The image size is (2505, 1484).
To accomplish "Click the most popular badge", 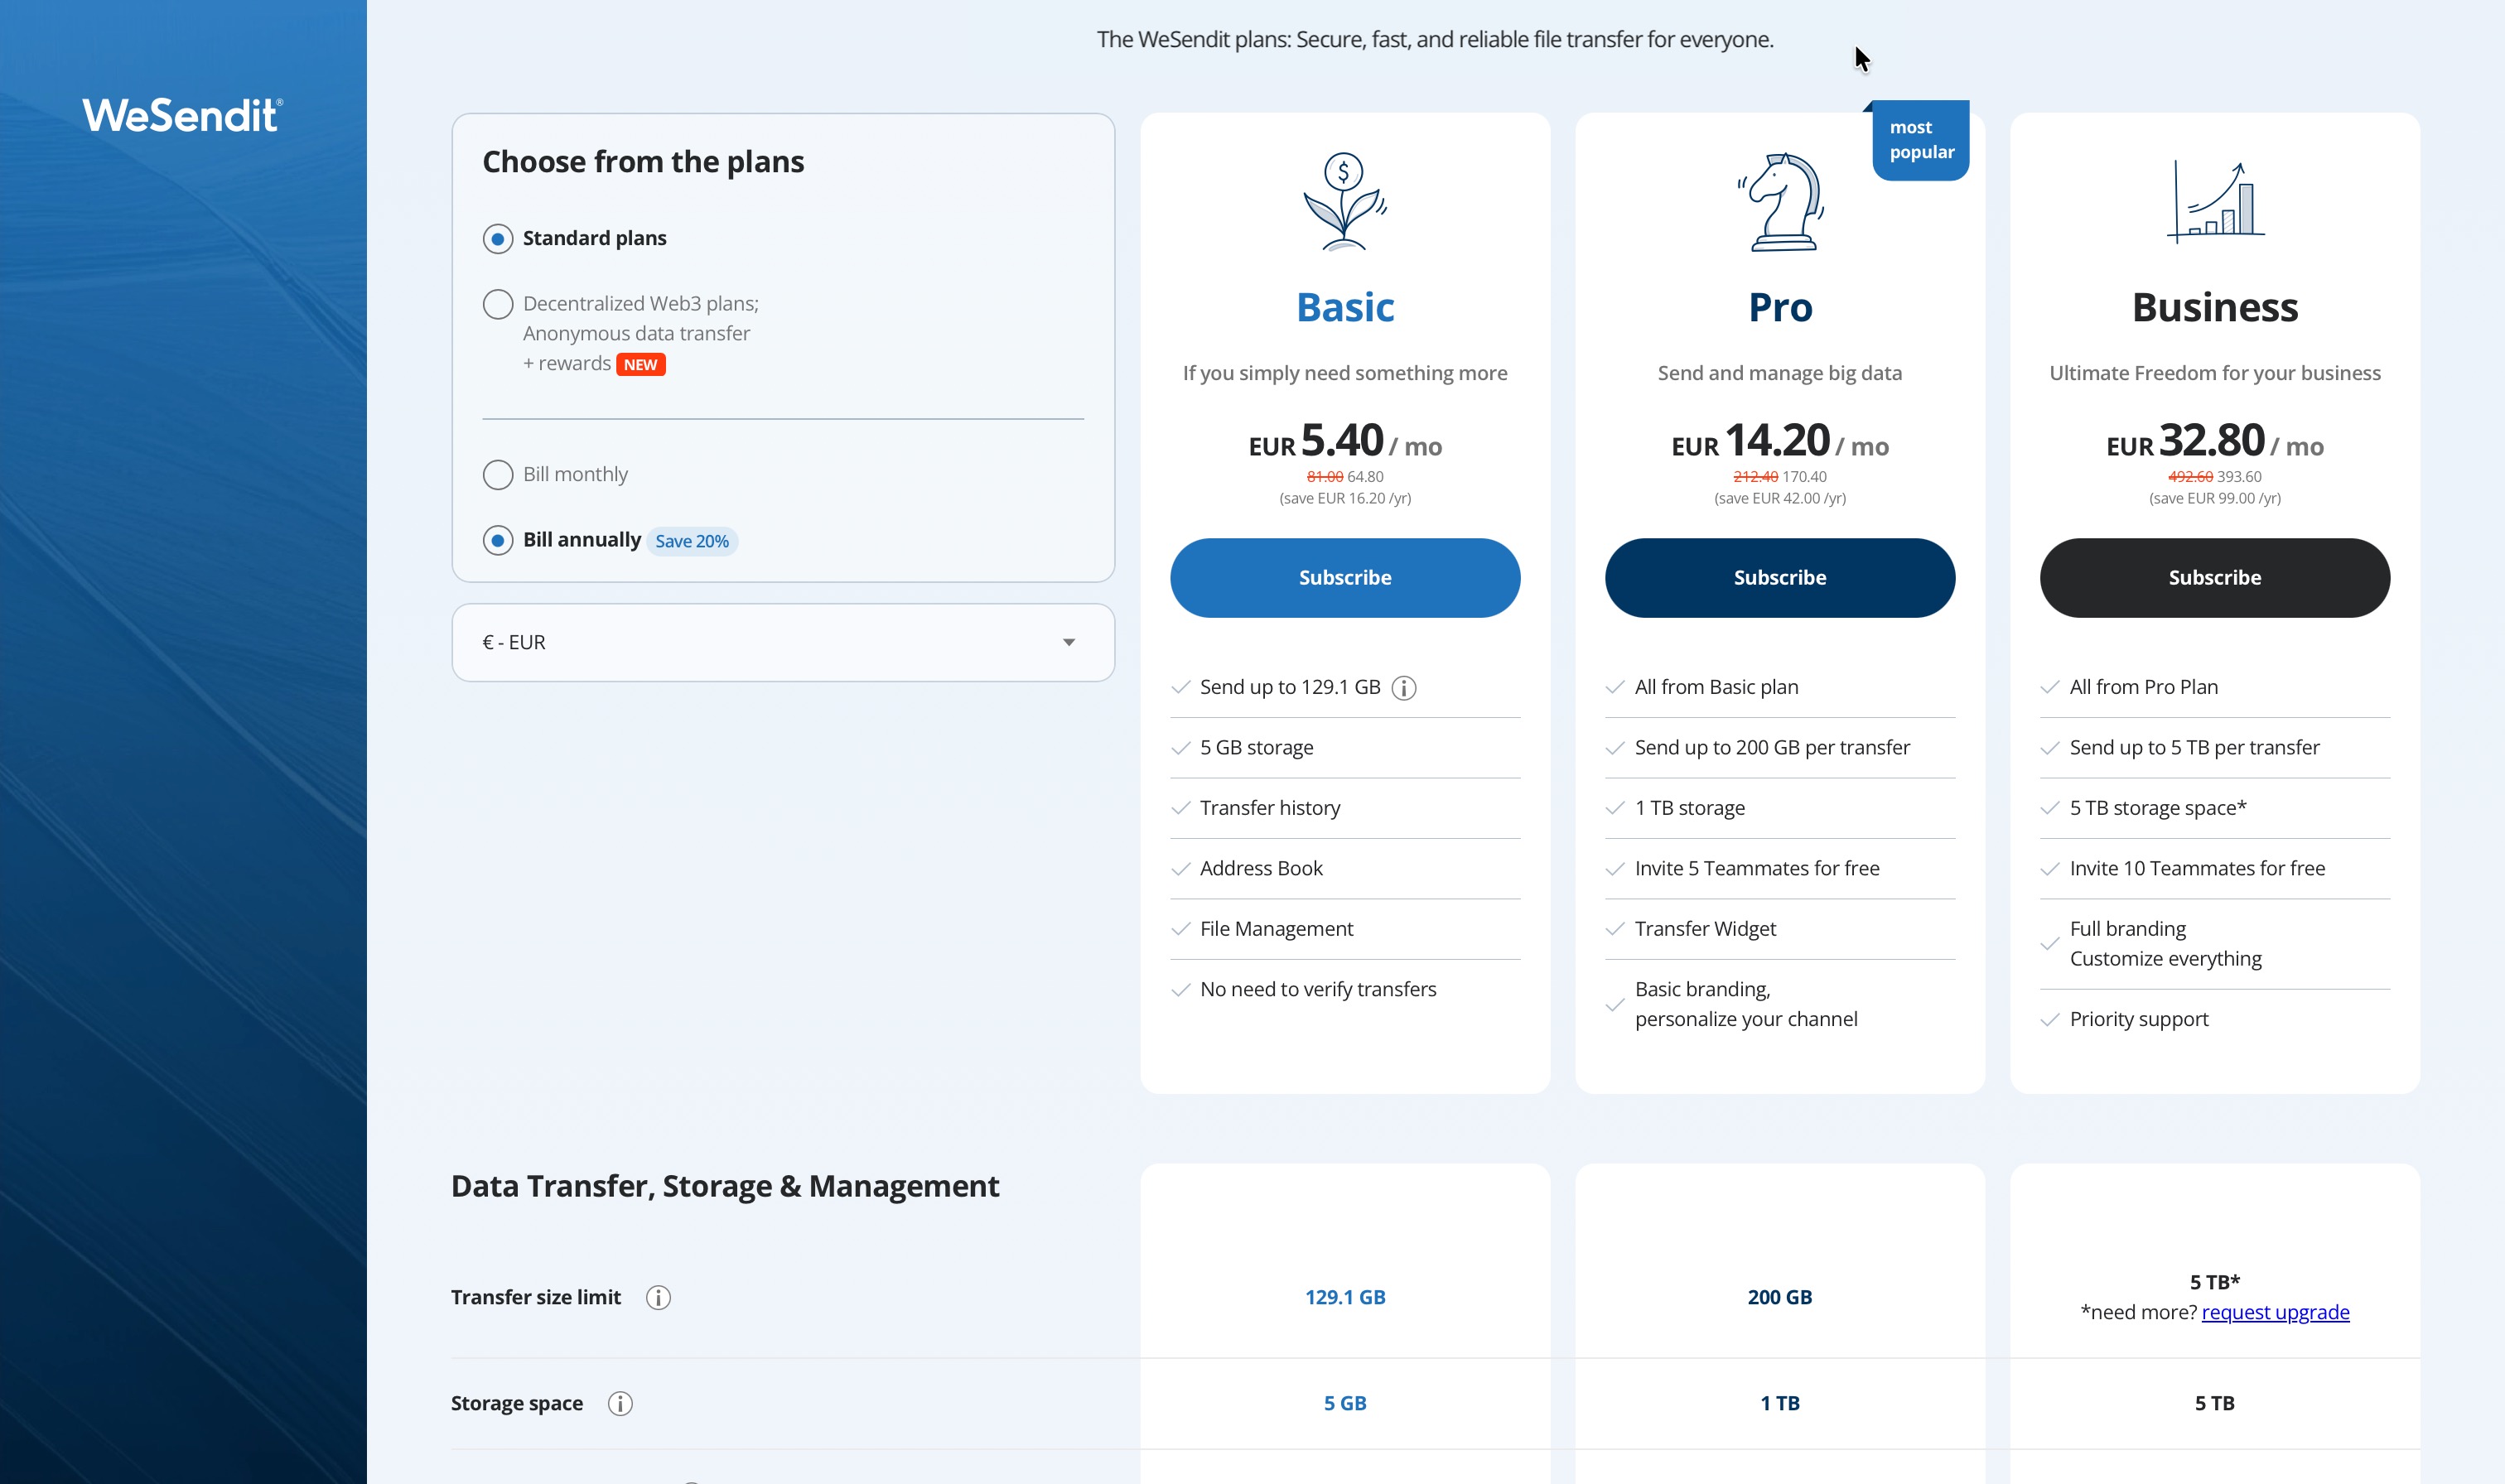I will (1920, 140).
